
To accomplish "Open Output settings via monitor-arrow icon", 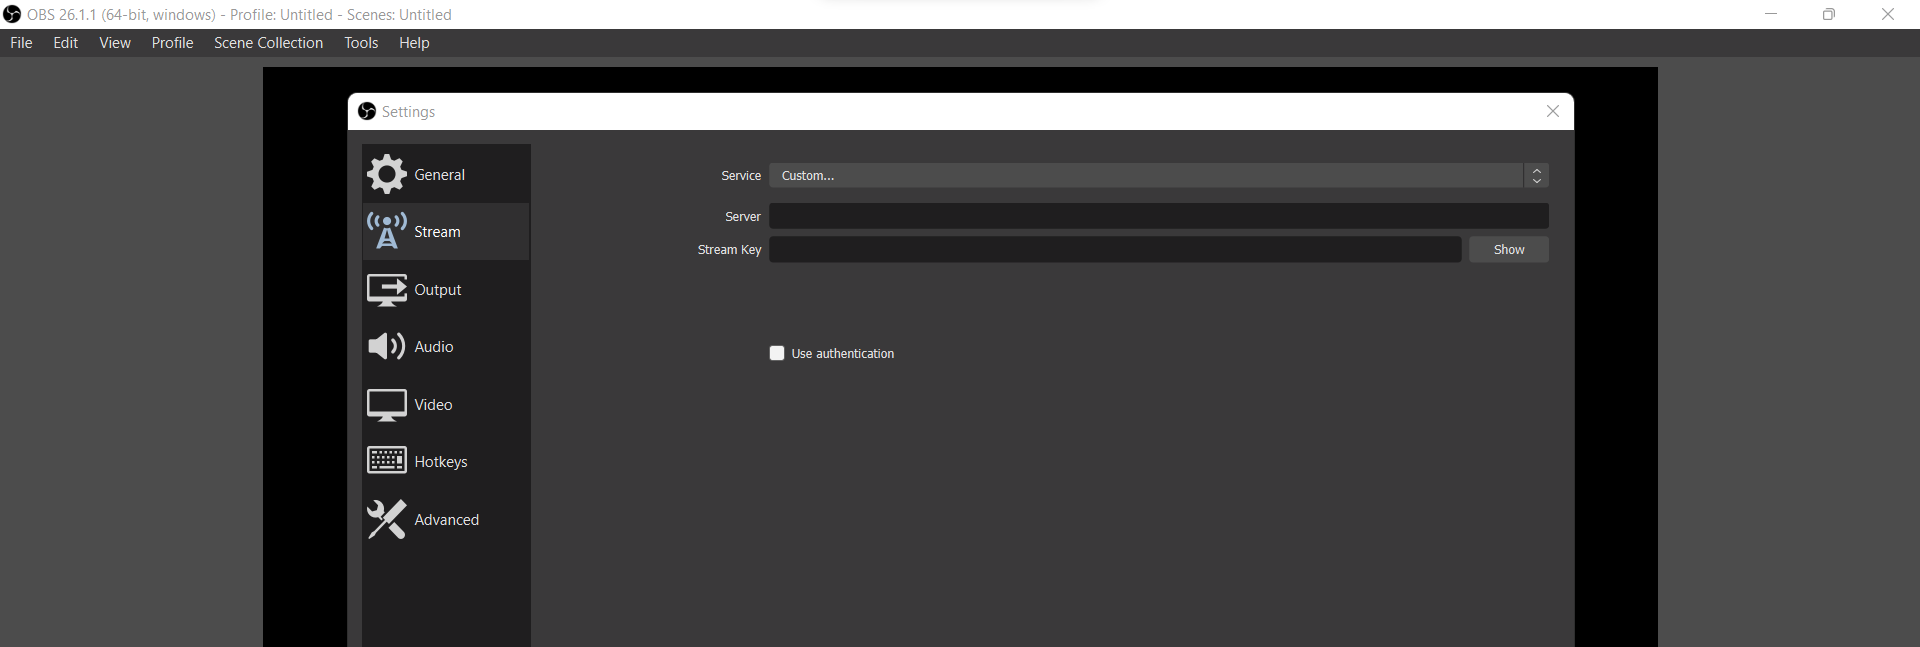I will click(x=387, y=290).
